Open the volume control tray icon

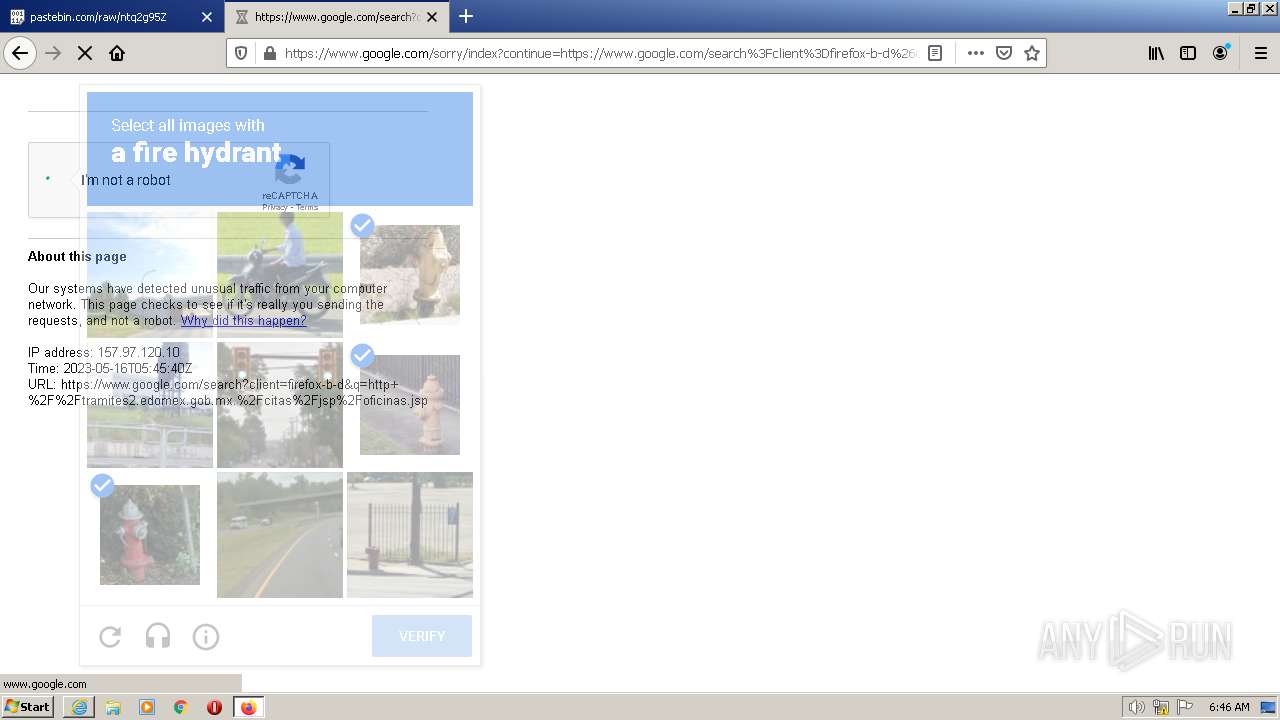1136,707
